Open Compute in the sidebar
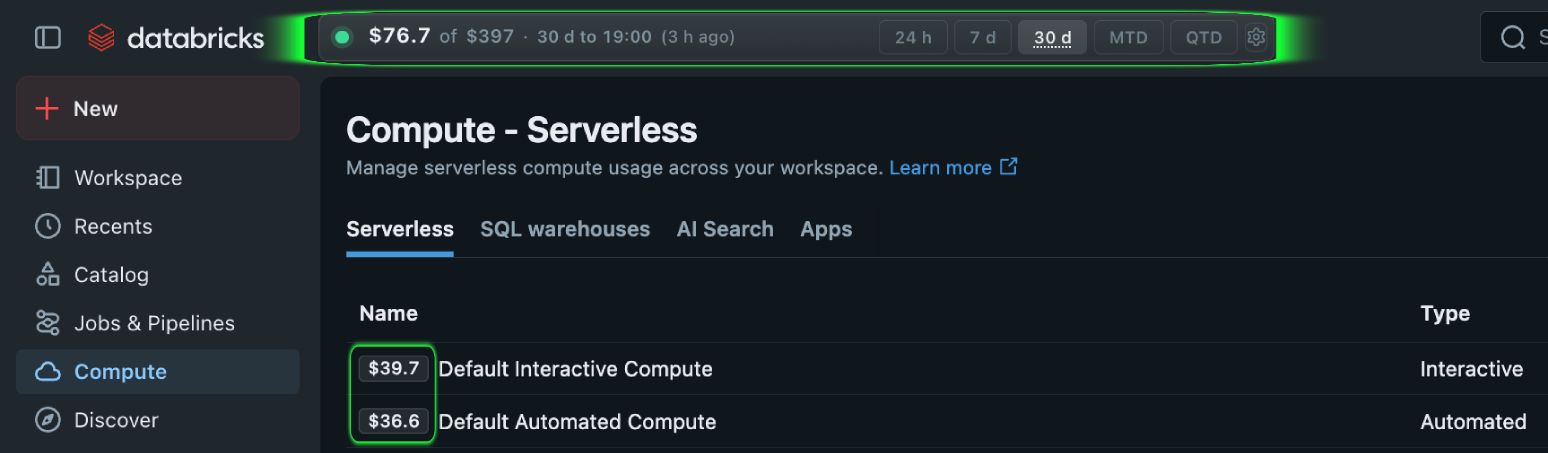The image size is (1548, 453). pos(158,372)
